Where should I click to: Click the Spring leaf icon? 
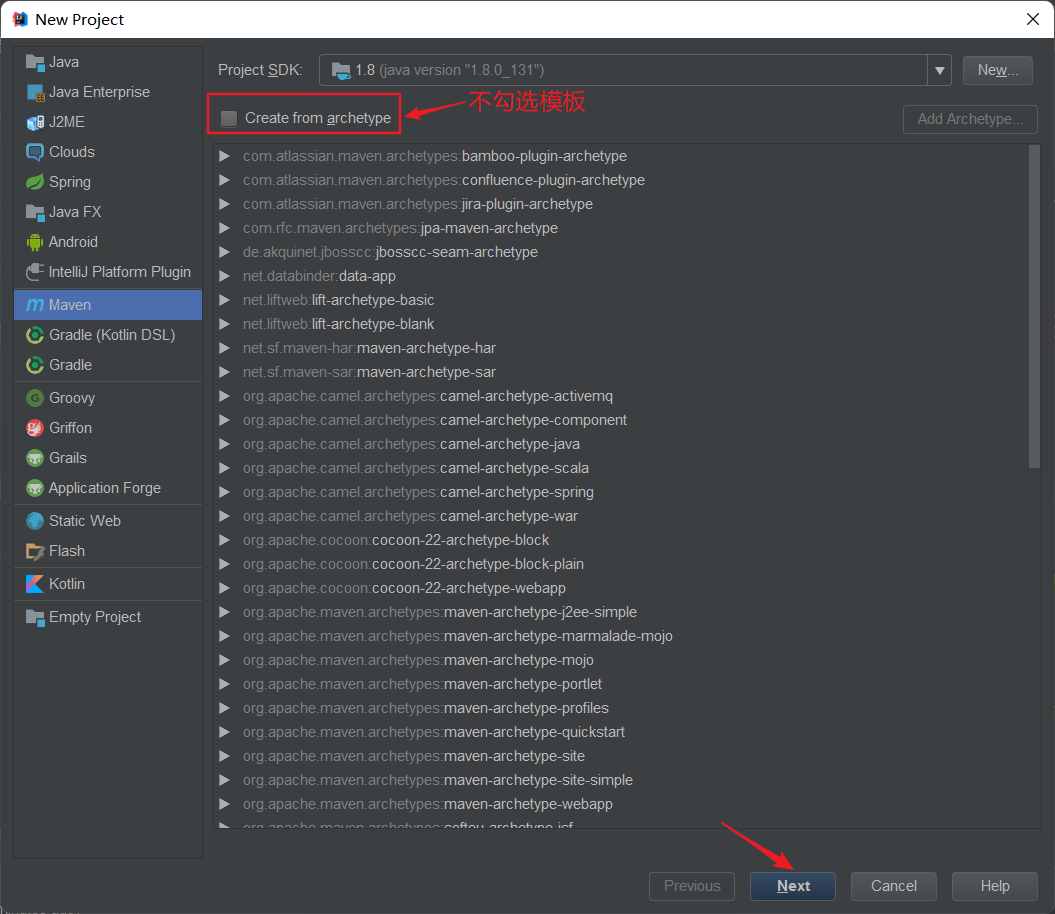tap(35, 182)
